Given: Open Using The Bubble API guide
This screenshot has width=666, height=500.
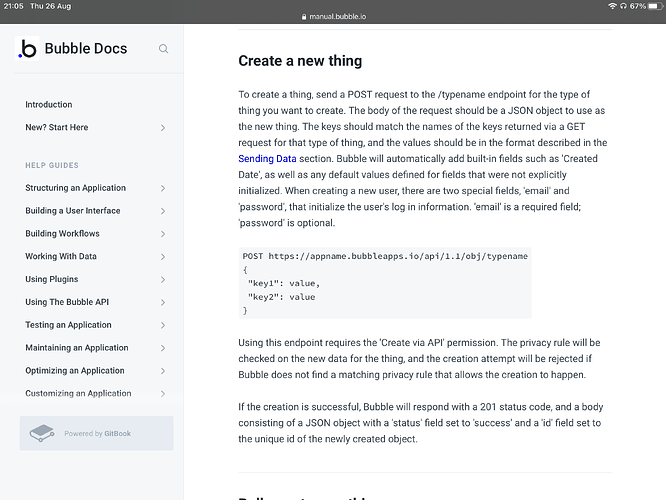Looking at the screenshot, I should (x=67, y=302).
